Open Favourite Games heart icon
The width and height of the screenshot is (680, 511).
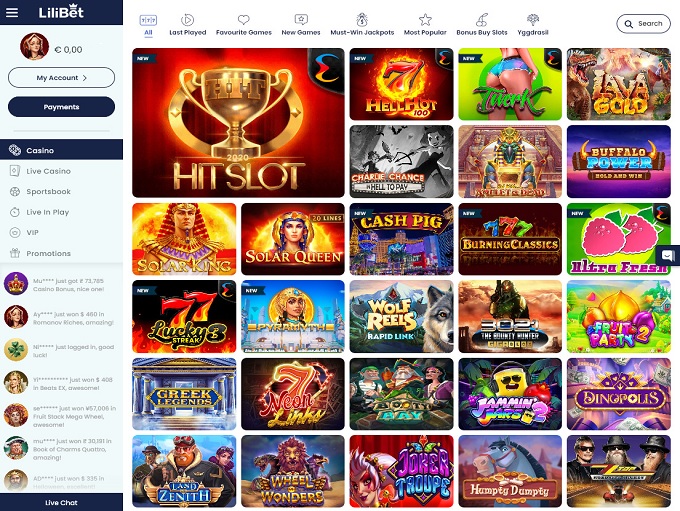[243, 20]
